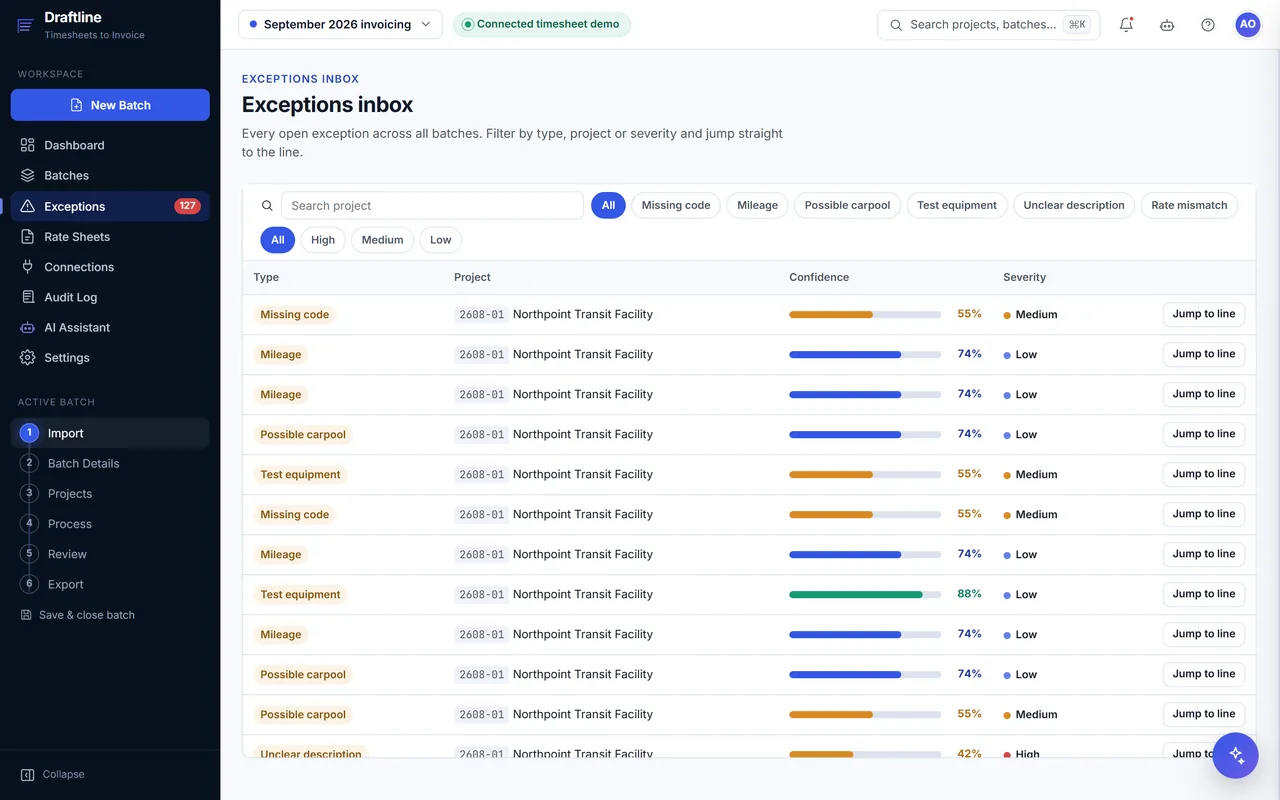Click the Search project input field

pos(432,205)
